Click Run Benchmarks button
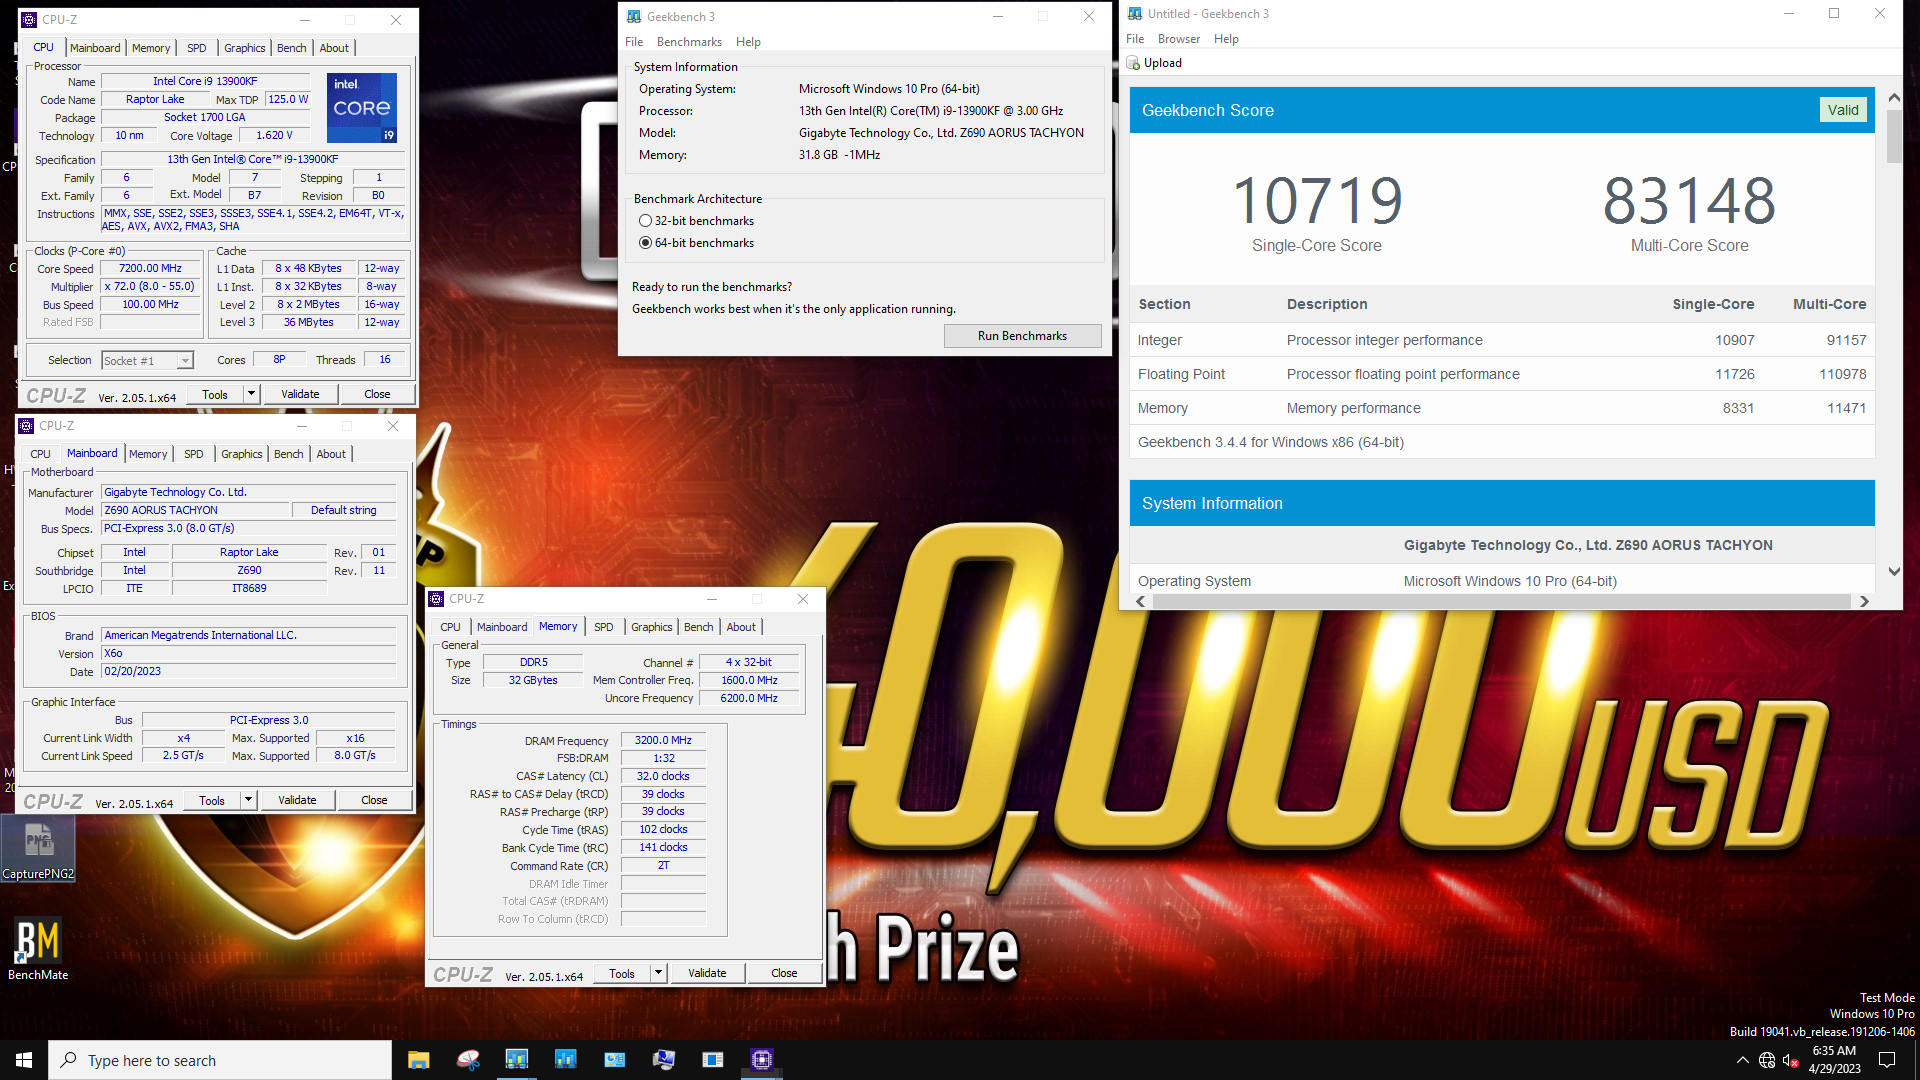This screenshot has height=1080, width=1920. click(x=1022, y=336)
